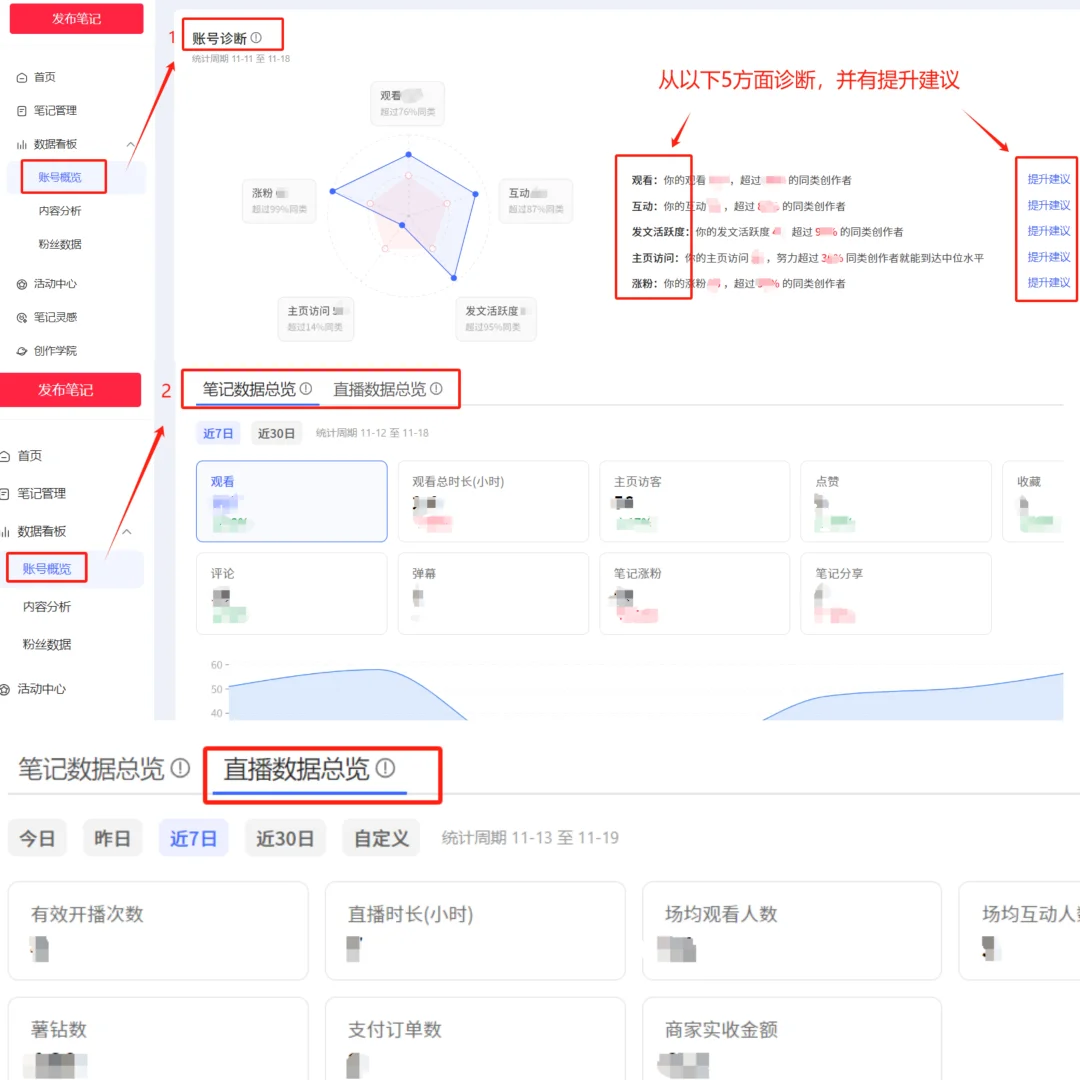Image resolution: width=1080 pixels, height=1080 pixels.
Task: Click the 活动中心 icon in the upper sidebar
Action: [x=22, y=284]
